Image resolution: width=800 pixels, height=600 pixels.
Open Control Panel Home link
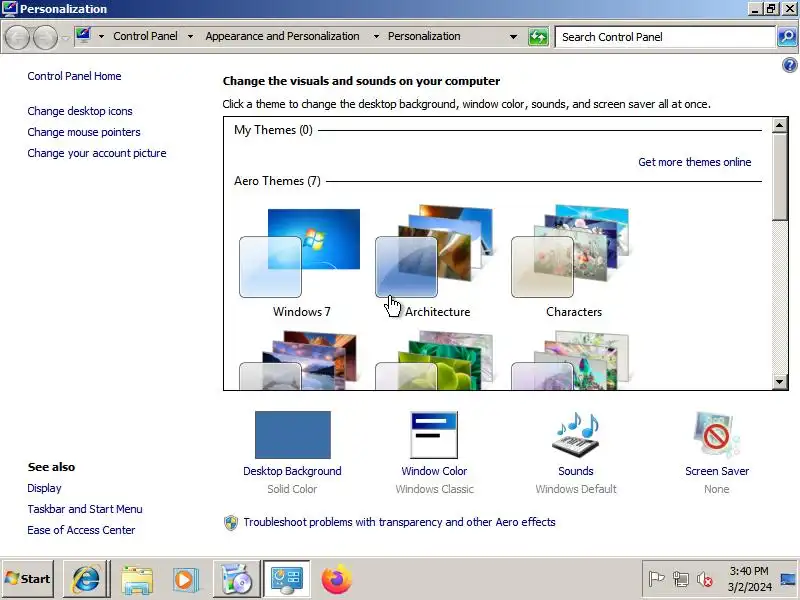coord(74,76)
